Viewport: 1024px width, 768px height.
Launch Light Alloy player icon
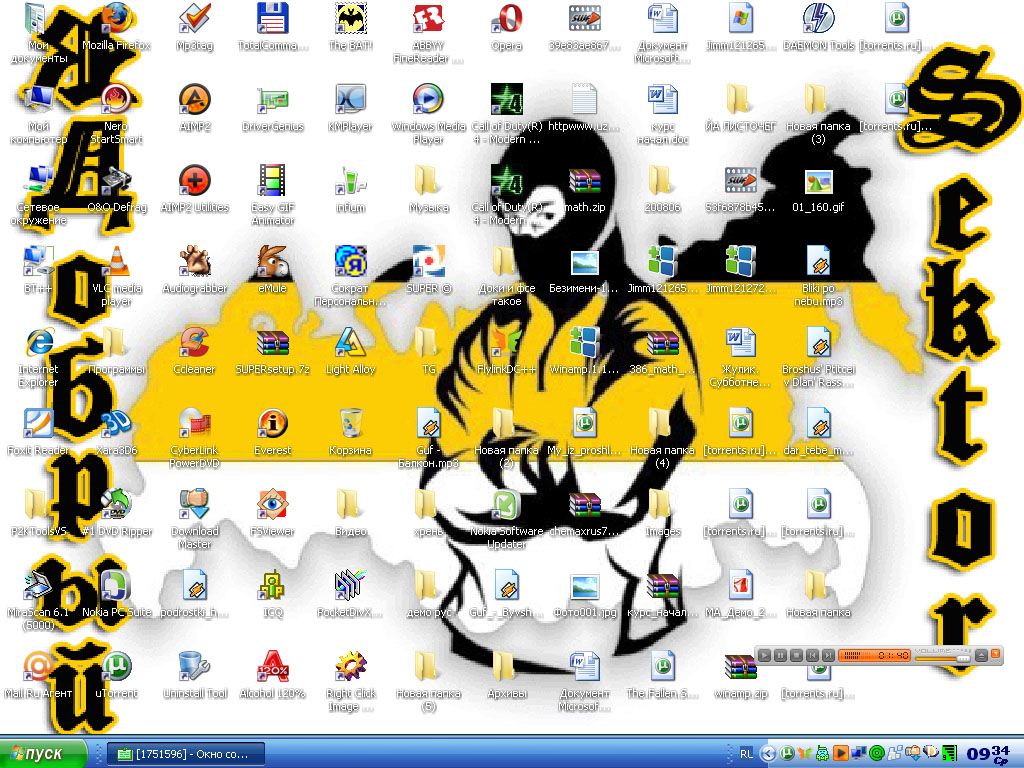tap(351, 351)
